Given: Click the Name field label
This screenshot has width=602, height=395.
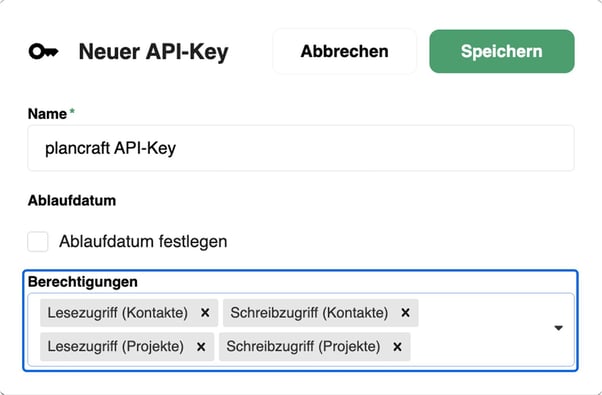Looking at the screenshot, I should (47, 114).
